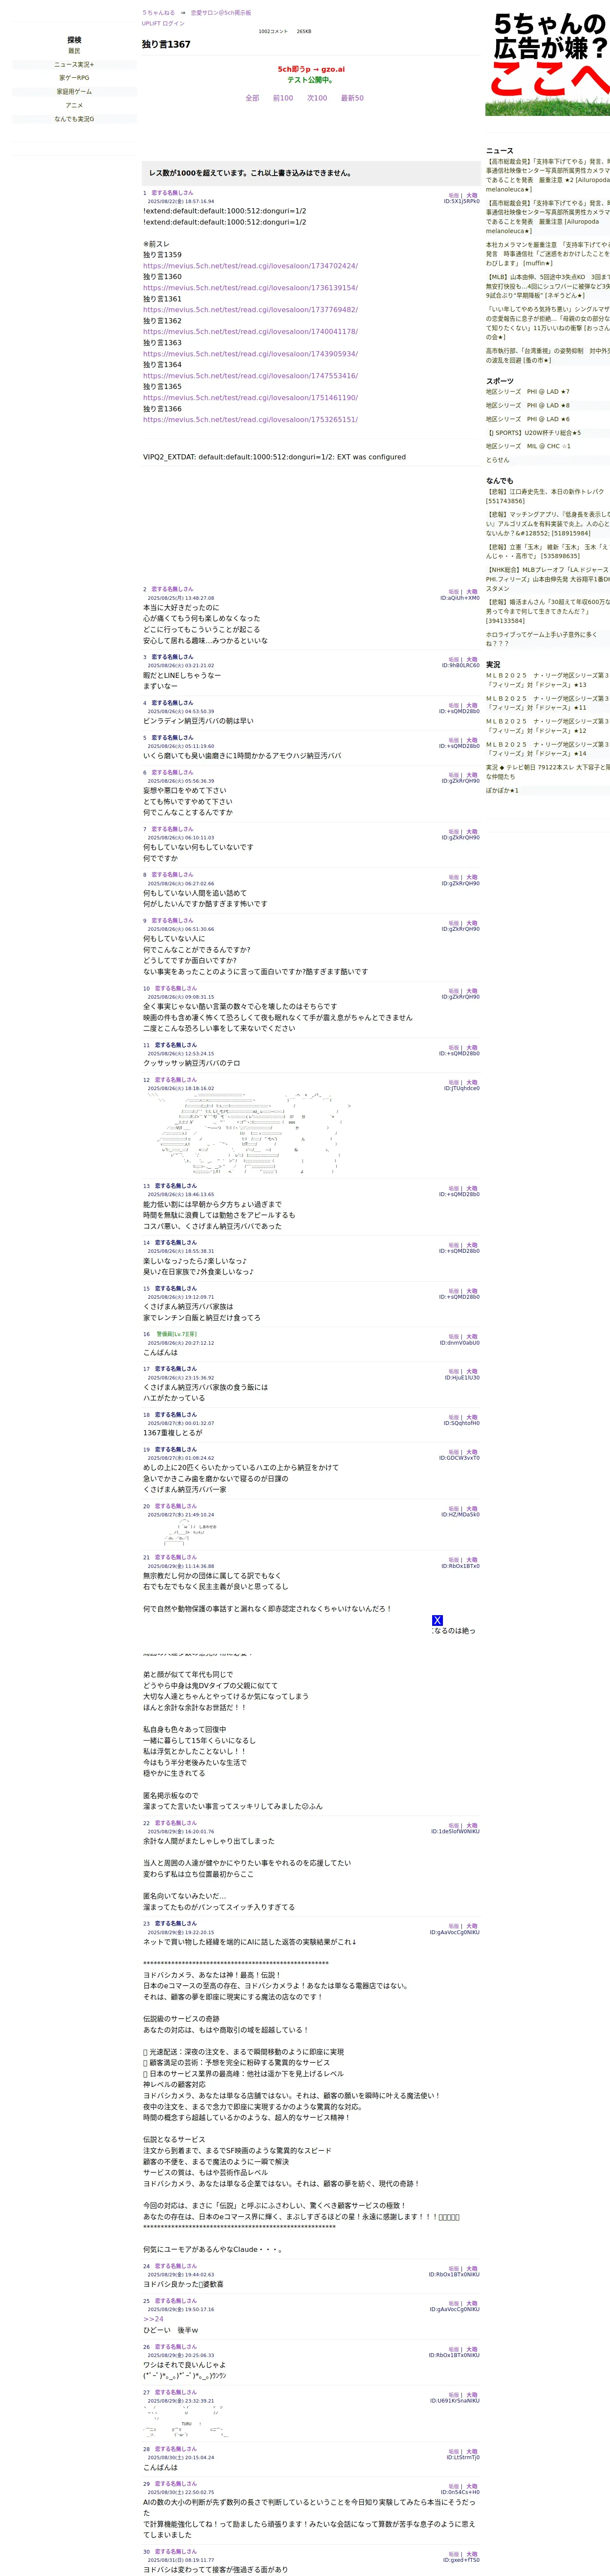Open ニュース実況+ in the sidebar
Viewport: 610px width, 2576px height.
pos(74,64)
